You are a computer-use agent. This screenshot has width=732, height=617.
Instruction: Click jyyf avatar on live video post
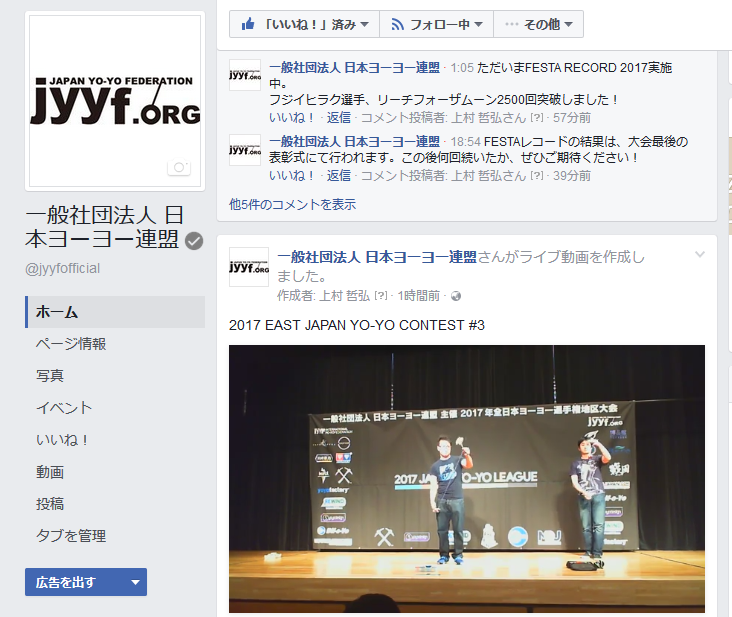tap(249, 267)
